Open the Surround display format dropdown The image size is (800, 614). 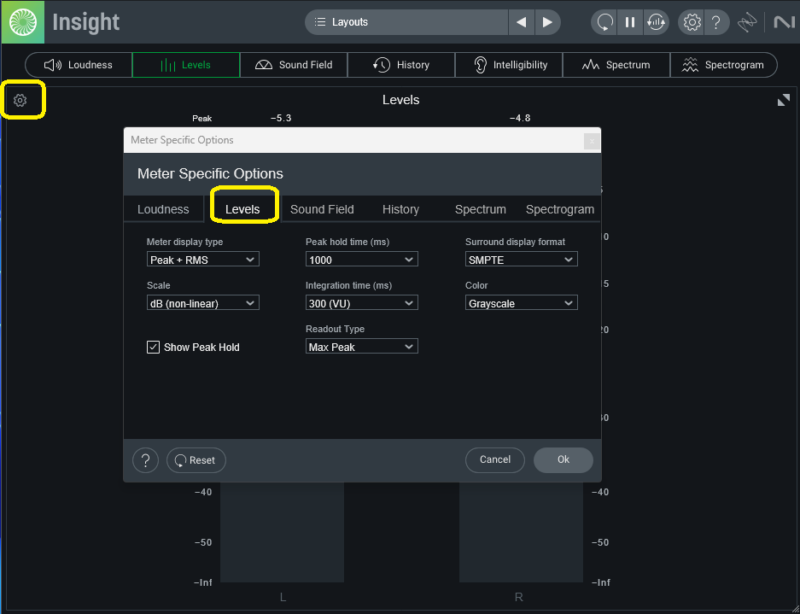521,260
